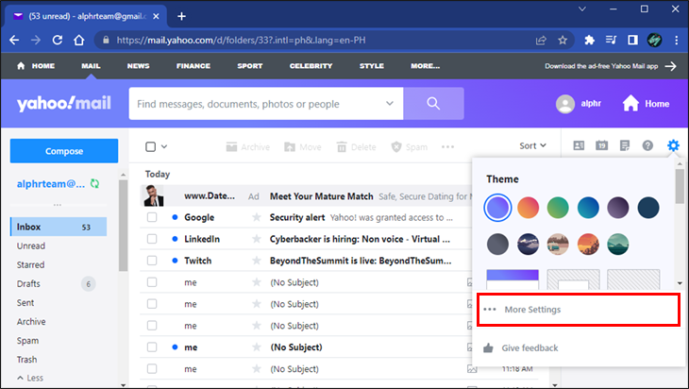Click the account refresh icon beside alphrteam
689x389 pixels.
coord(94,184)
